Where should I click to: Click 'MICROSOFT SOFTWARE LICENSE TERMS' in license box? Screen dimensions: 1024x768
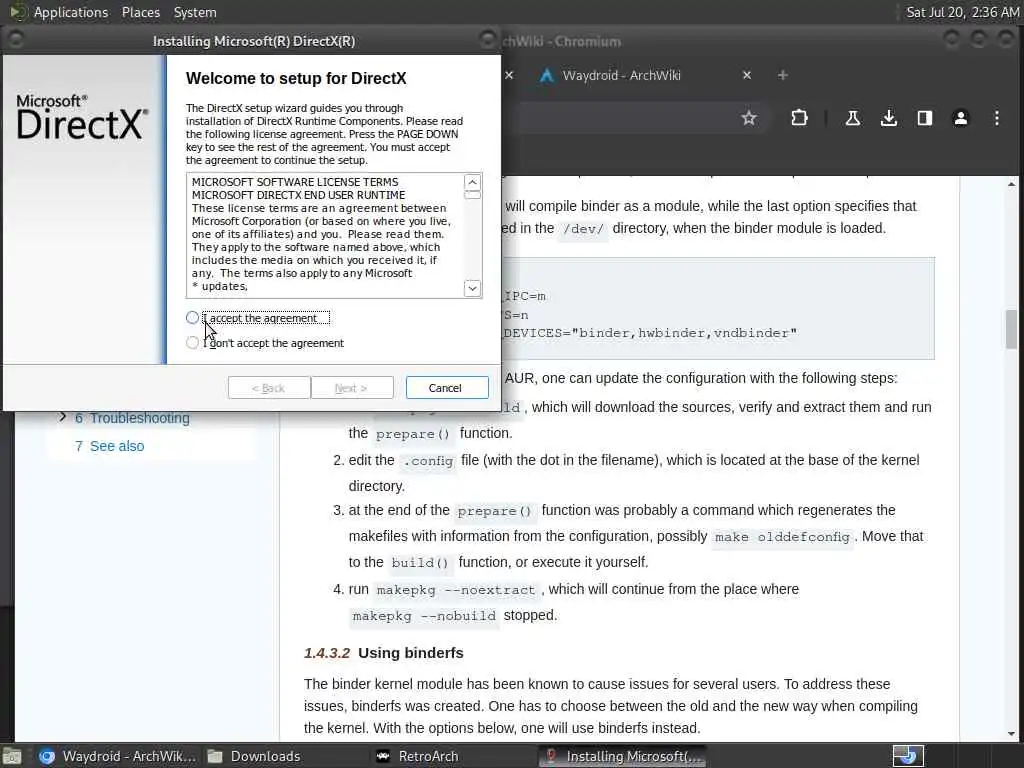tap(295, 182)
